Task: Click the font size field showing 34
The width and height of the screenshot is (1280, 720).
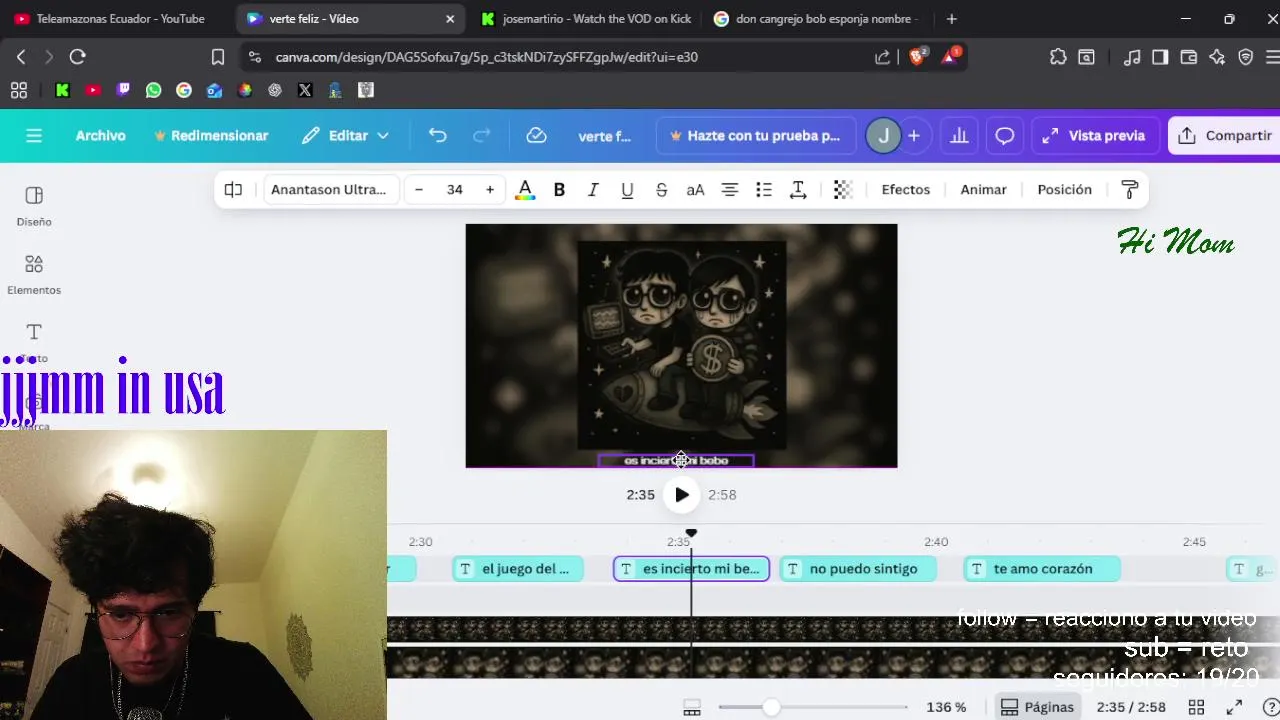Action: pyautogui.click(x=455, y=189)
